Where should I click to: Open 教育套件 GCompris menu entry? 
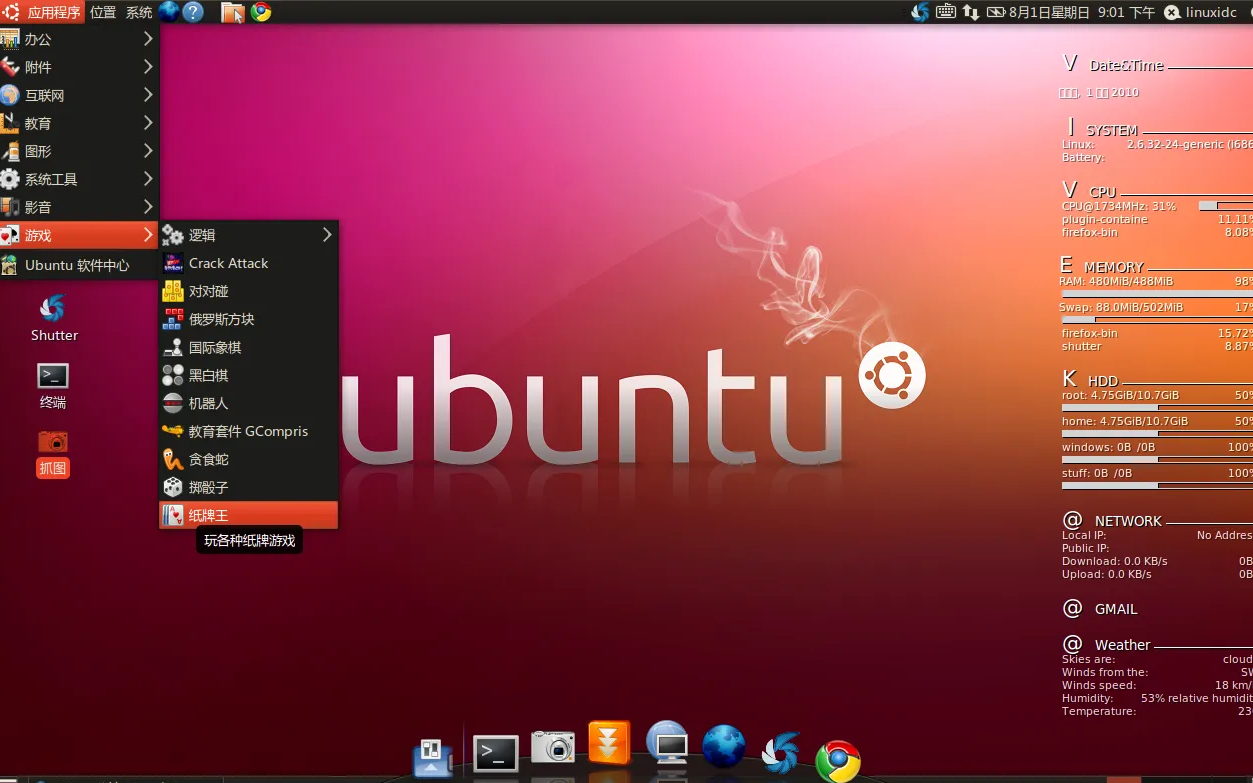(x=249, y=431)
